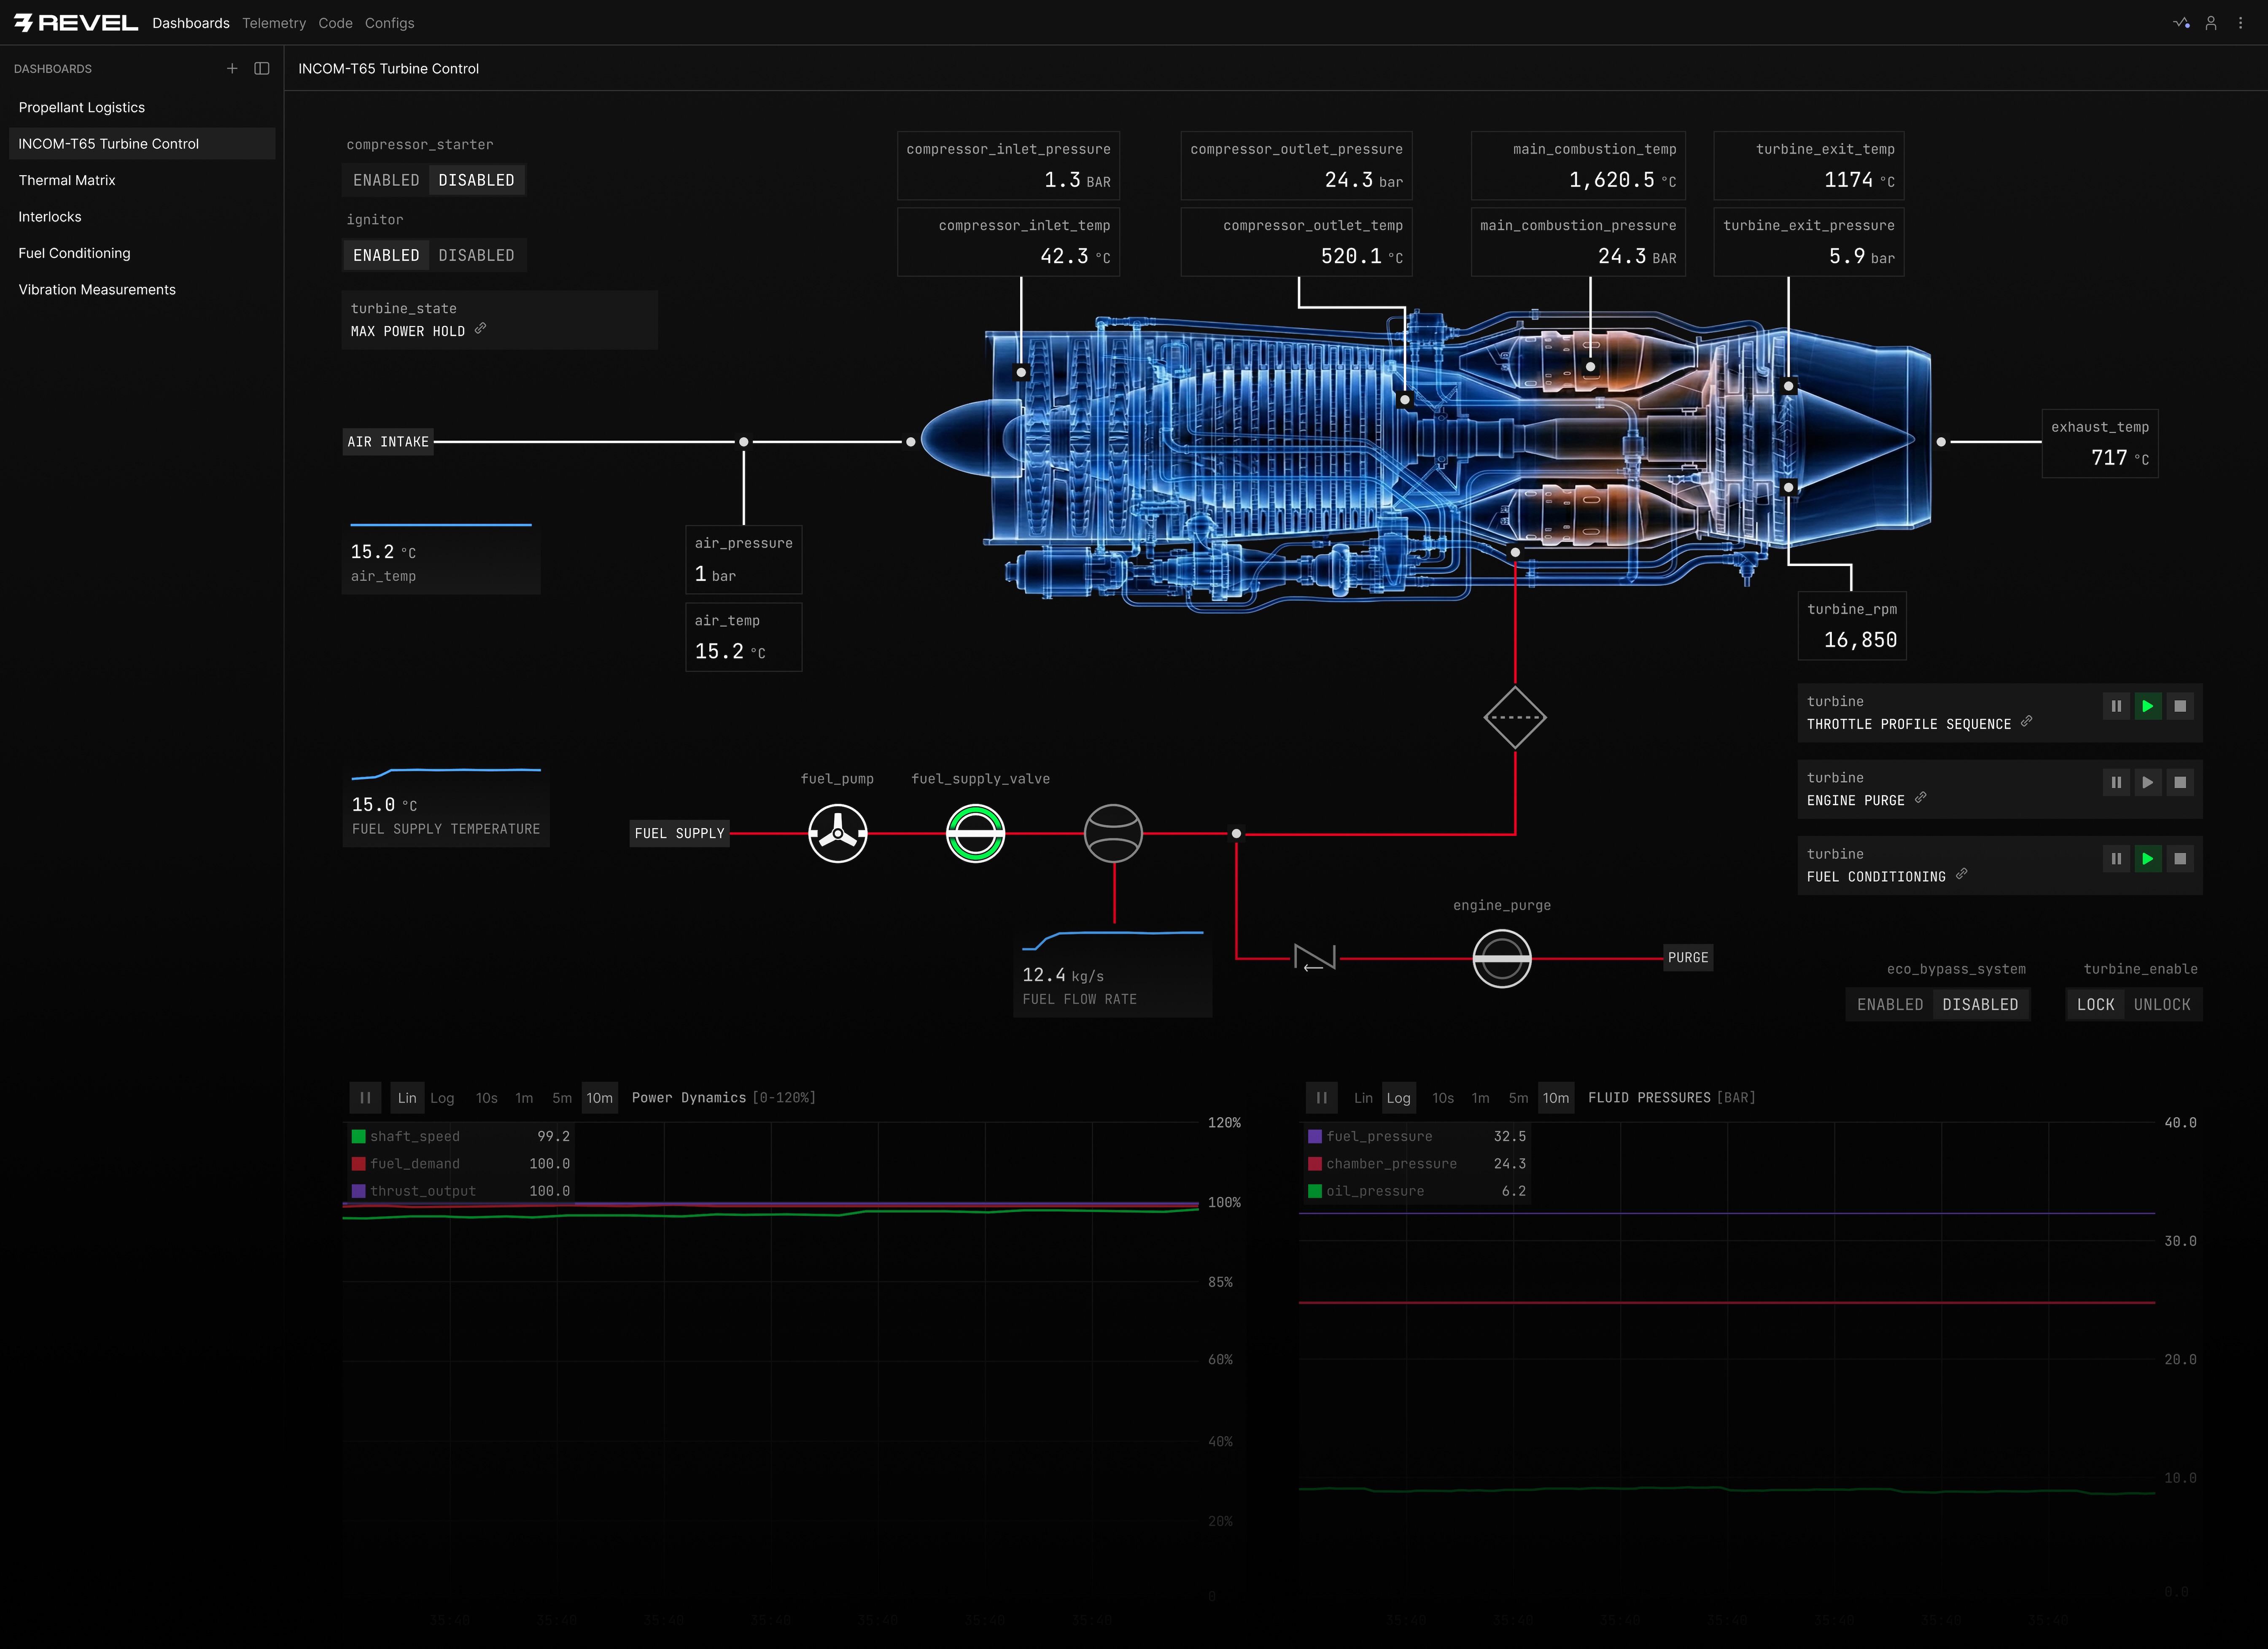This screenshot has width=2268, height=1649.
Task: Play the ENGINE PURGE sequence
Action: point(2147,782)
